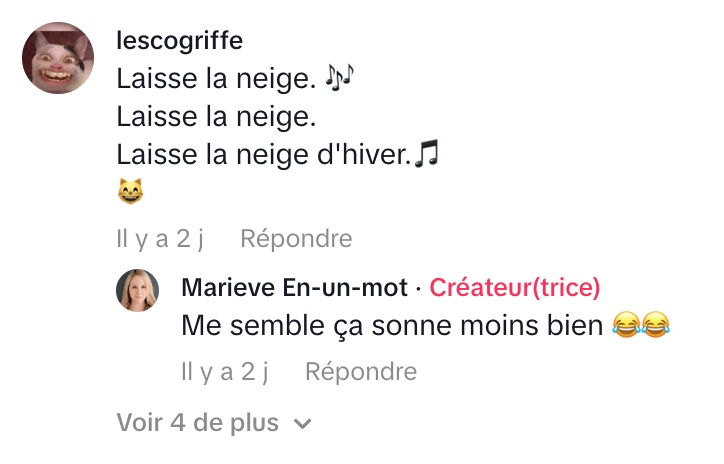Open Marieve En-un-mot's profile picture
724x464 pixels.
(138, 291)
